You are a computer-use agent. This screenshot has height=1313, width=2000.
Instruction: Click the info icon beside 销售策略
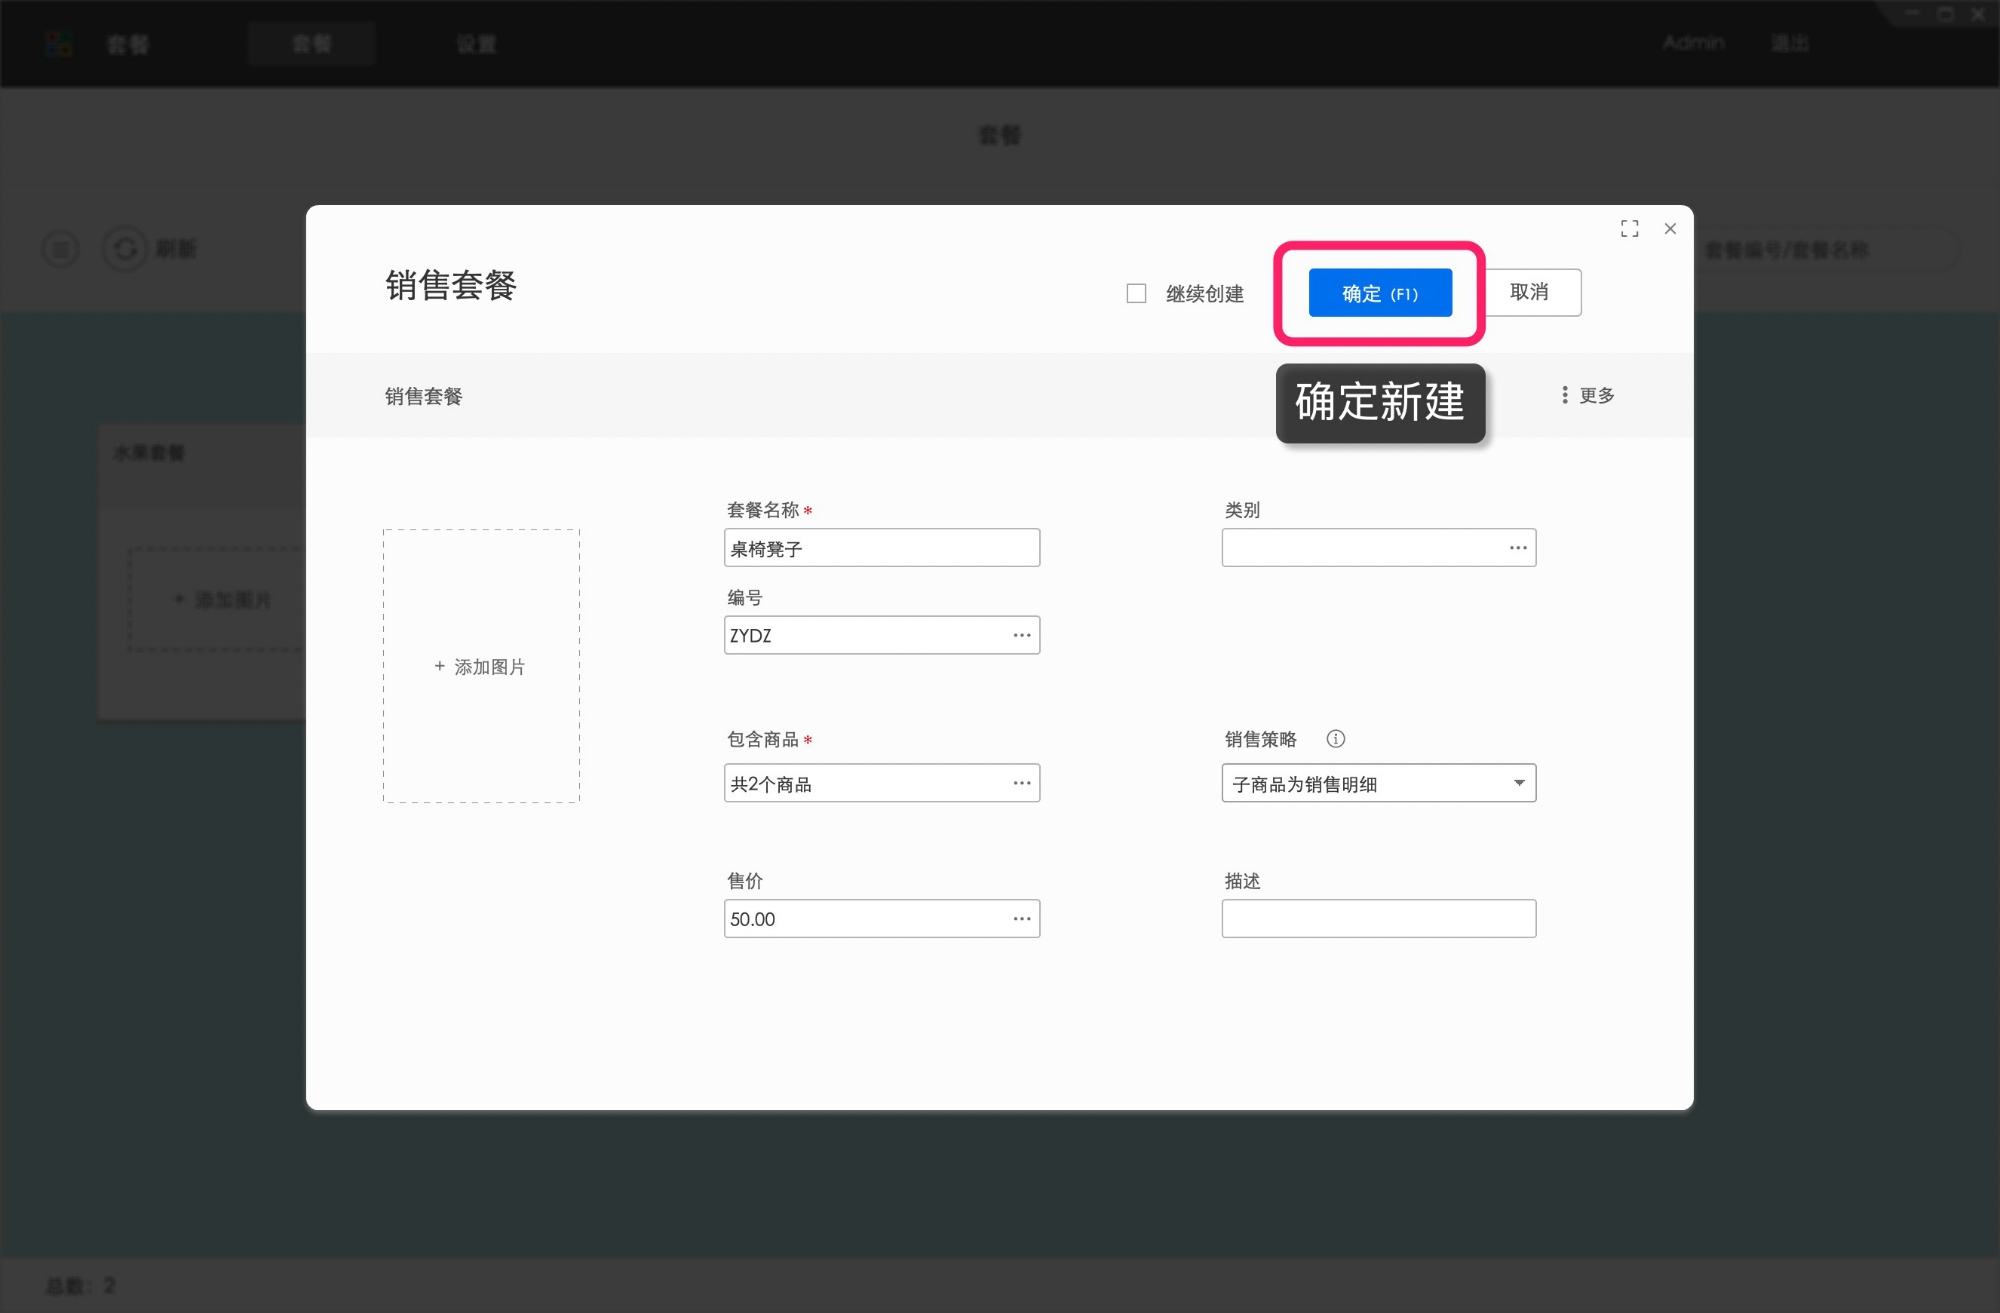[1336, 739]
